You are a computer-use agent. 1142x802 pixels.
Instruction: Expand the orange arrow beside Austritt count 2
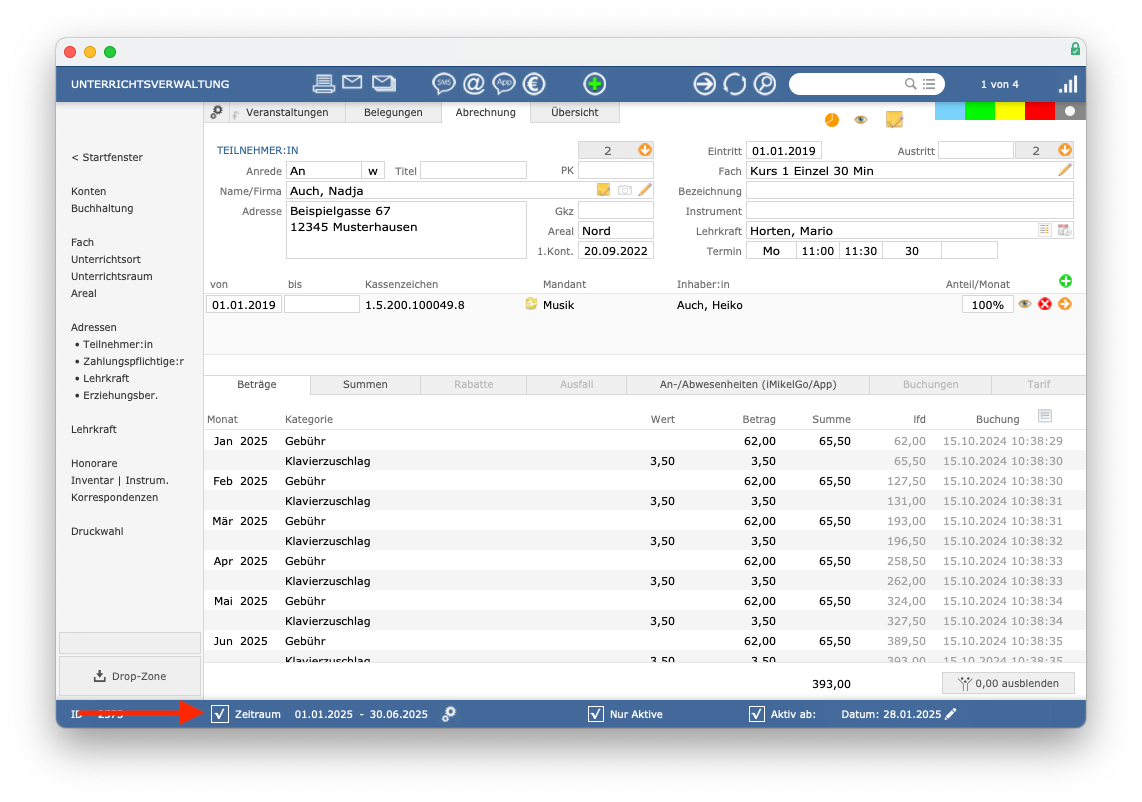[1065, 149]
